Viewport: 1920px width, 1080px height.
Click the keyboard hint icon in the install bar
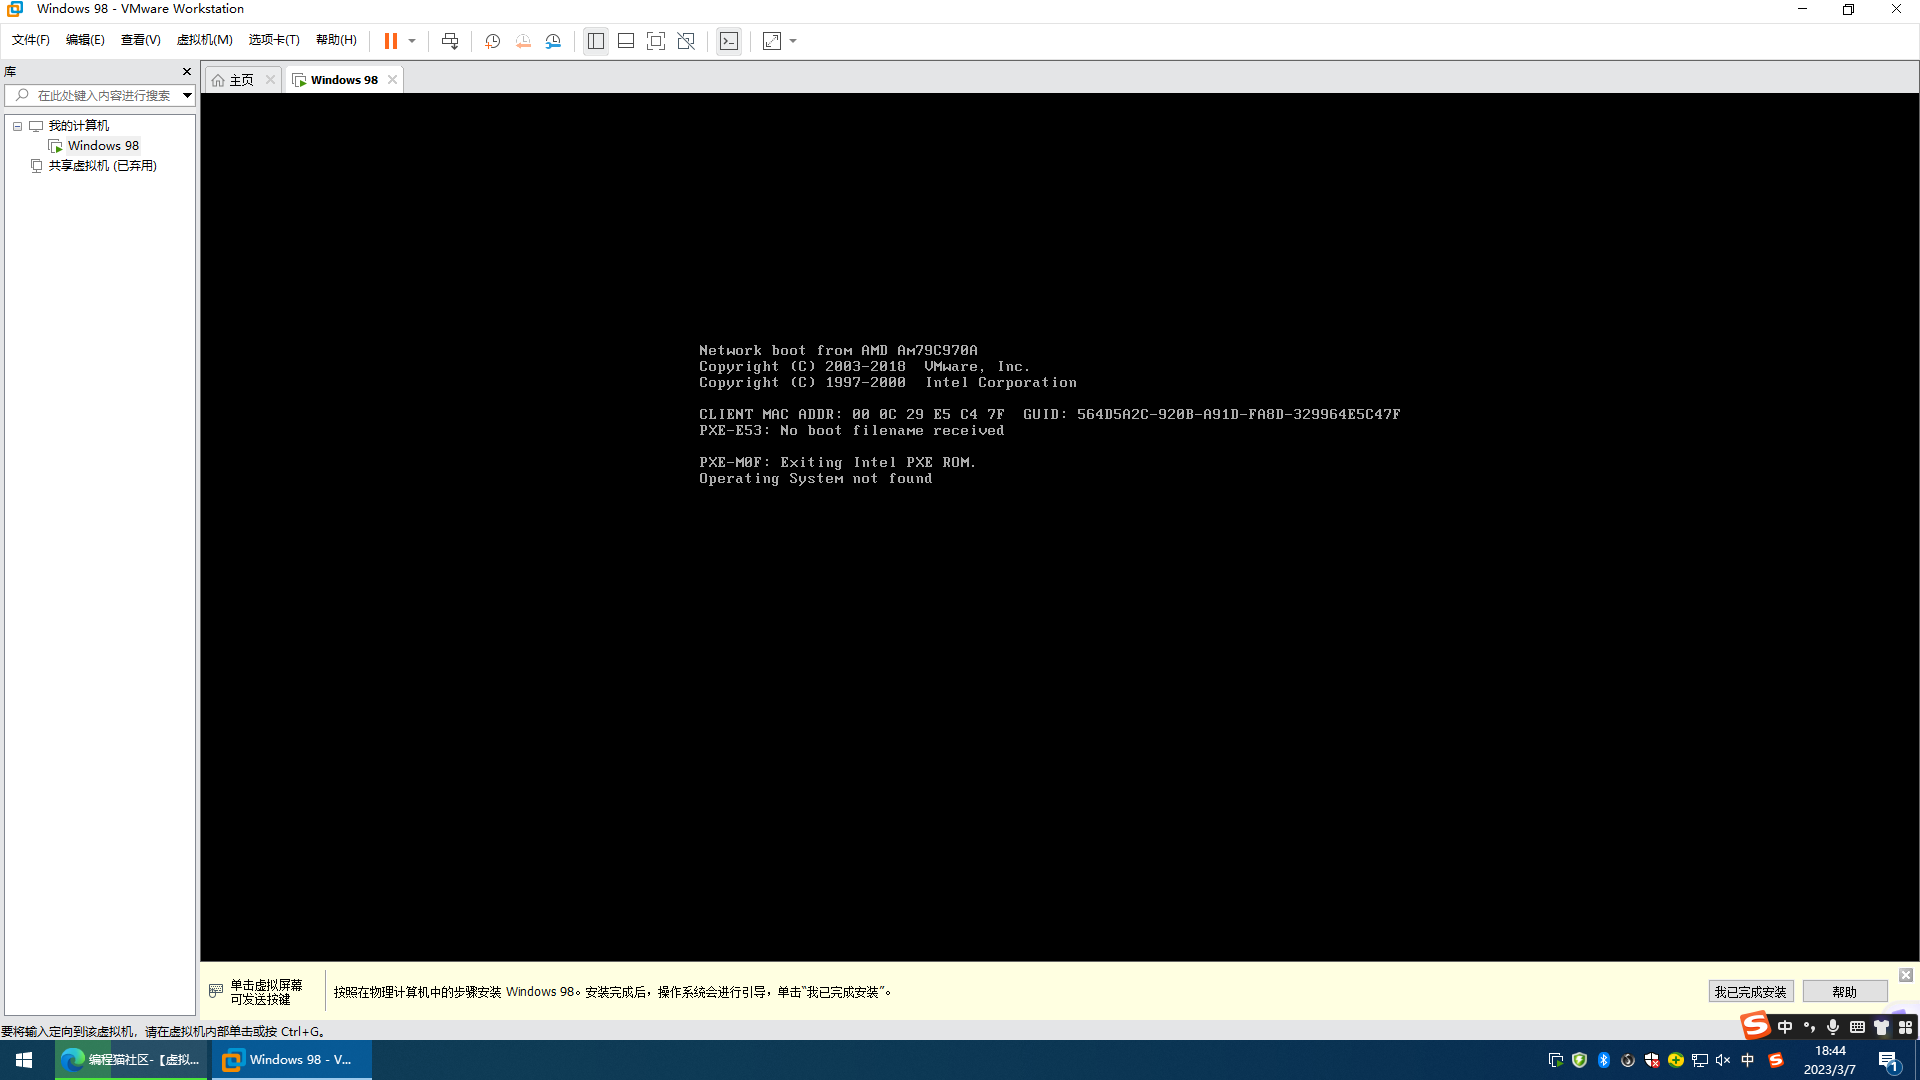(216, 991)
